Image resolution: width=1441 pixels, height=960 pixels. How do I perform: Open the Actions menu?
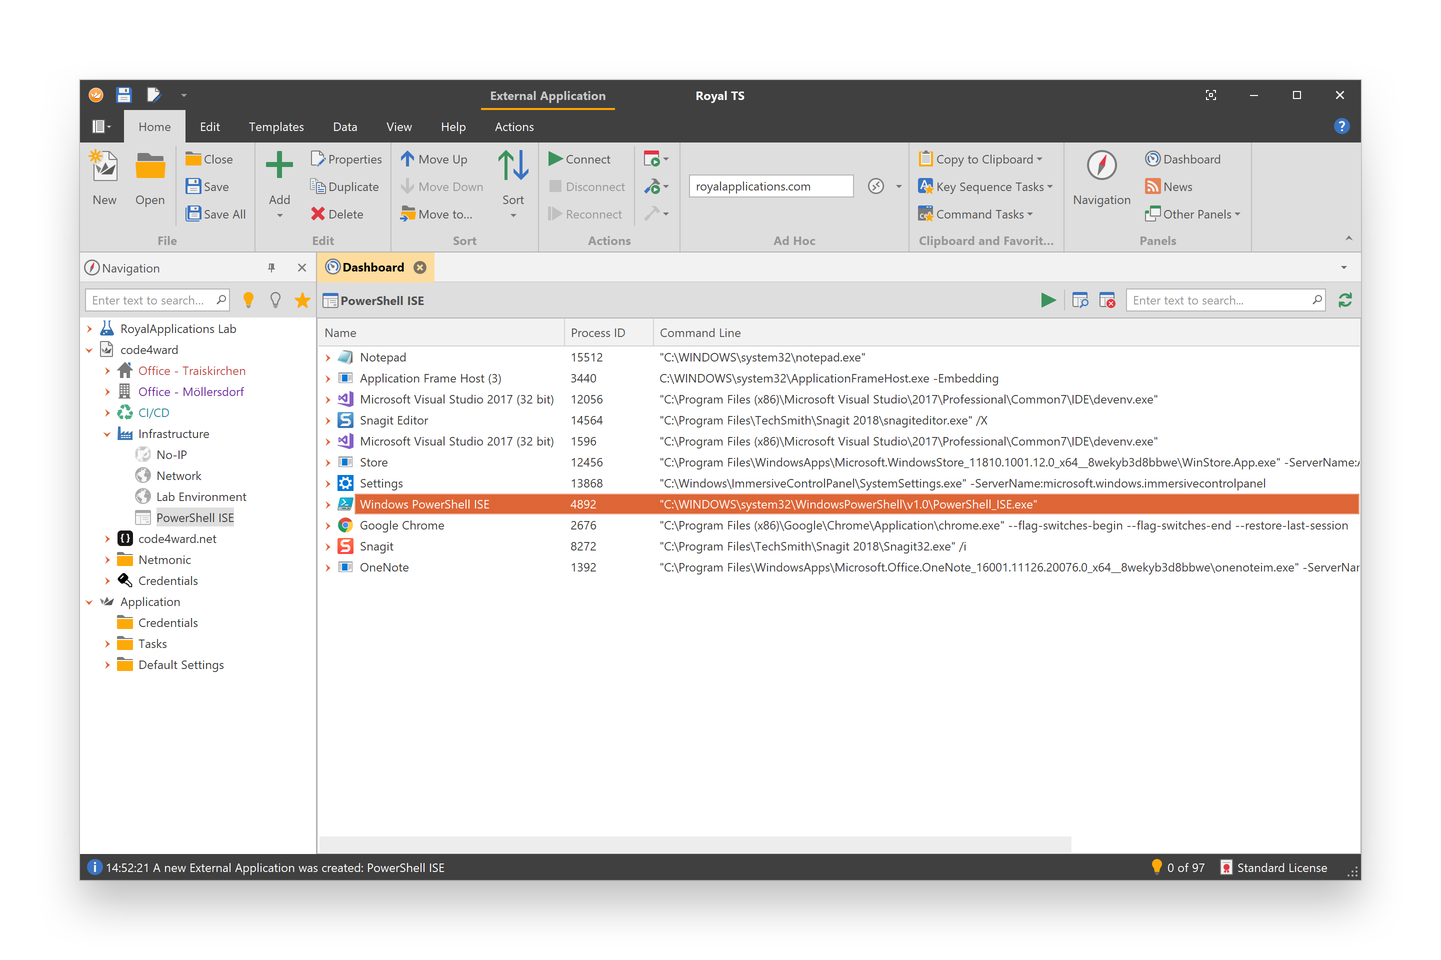pos(513,127)
